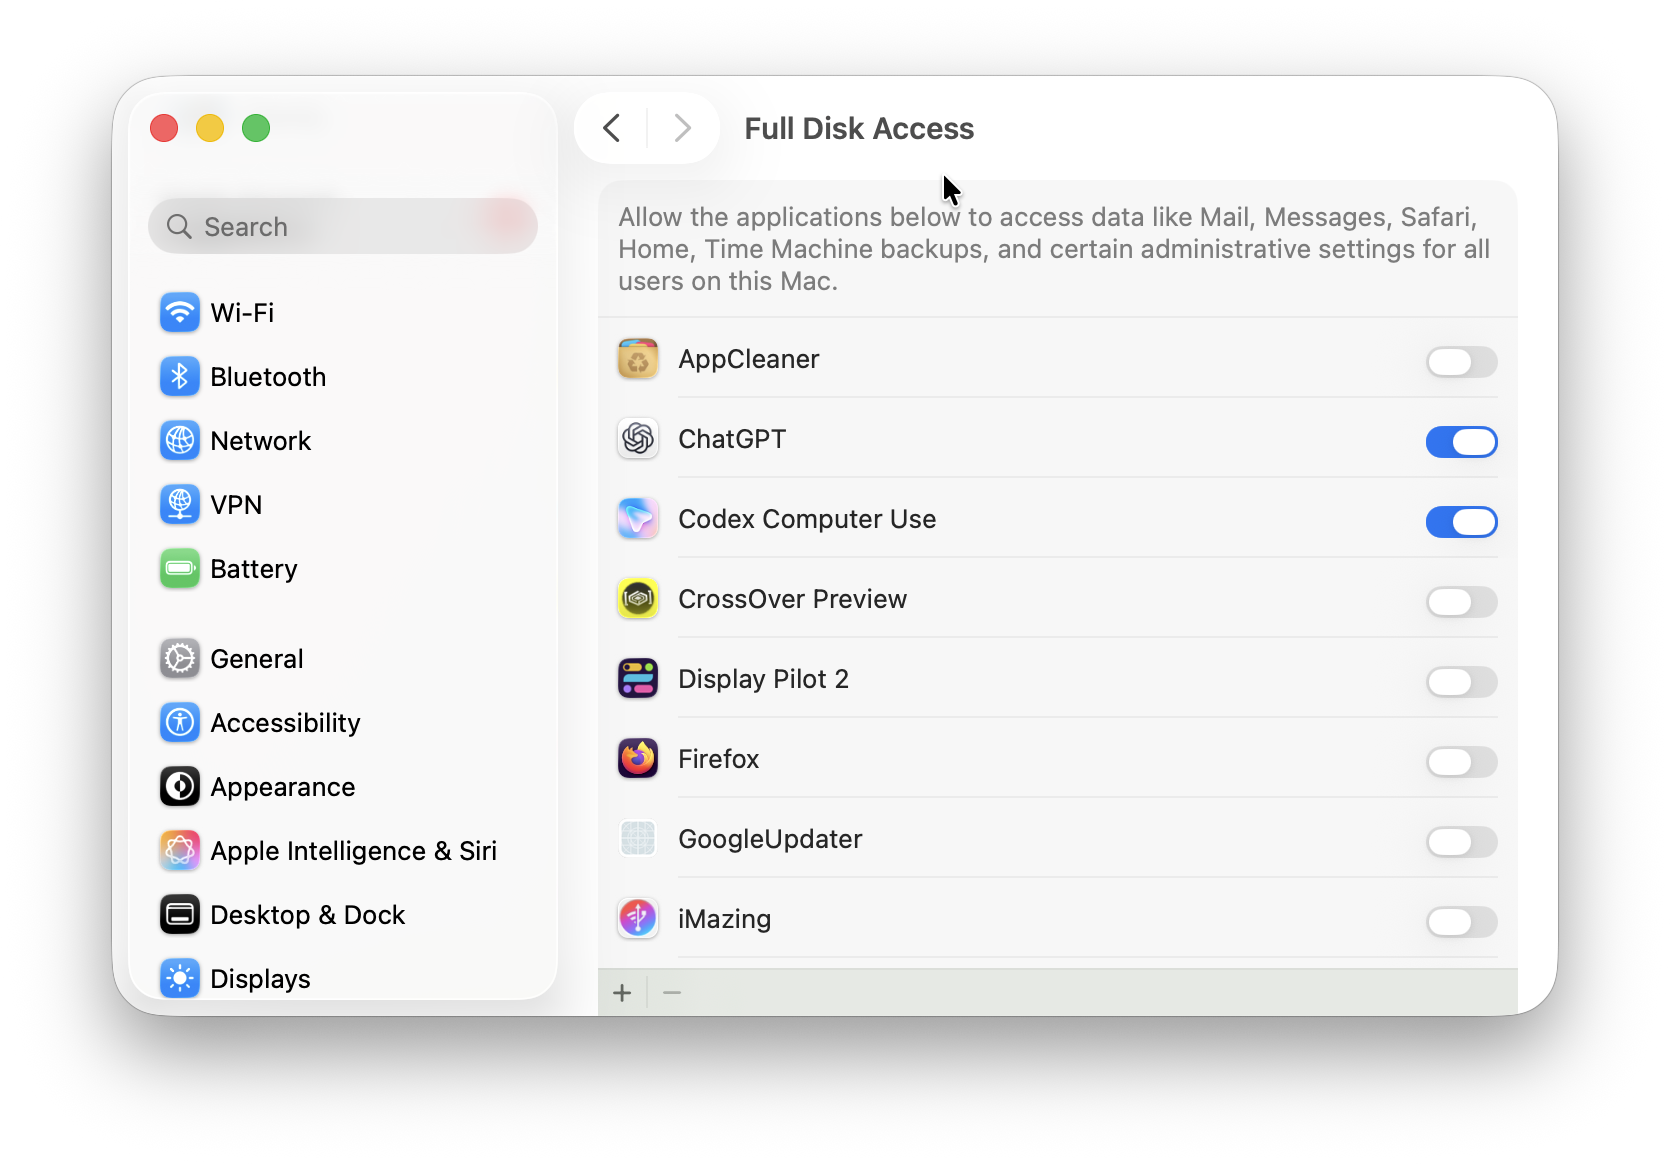
Task: Click the red close window button
Action: [x=164, y=128]
